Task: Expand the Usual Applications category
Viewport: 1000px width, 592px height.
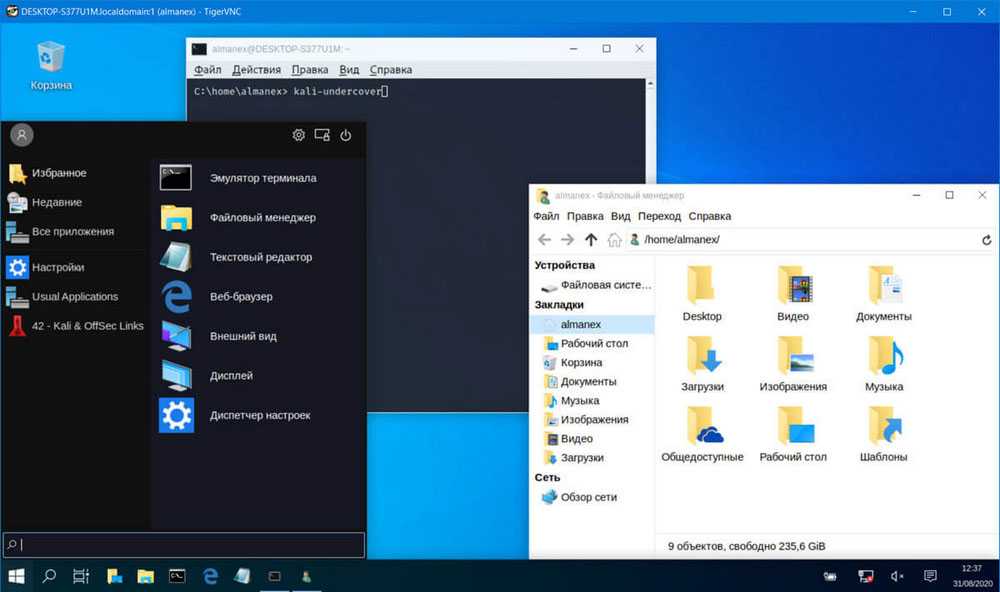Action: (x=74, y=297)
